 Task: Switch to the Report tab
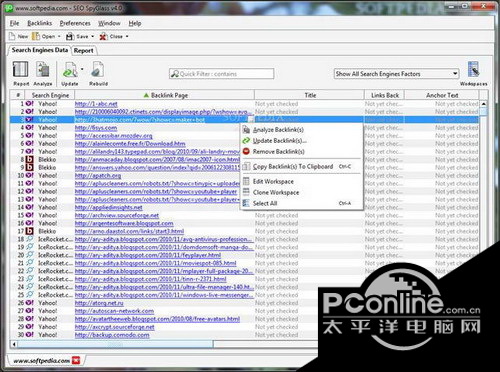[x=84, y=51]
